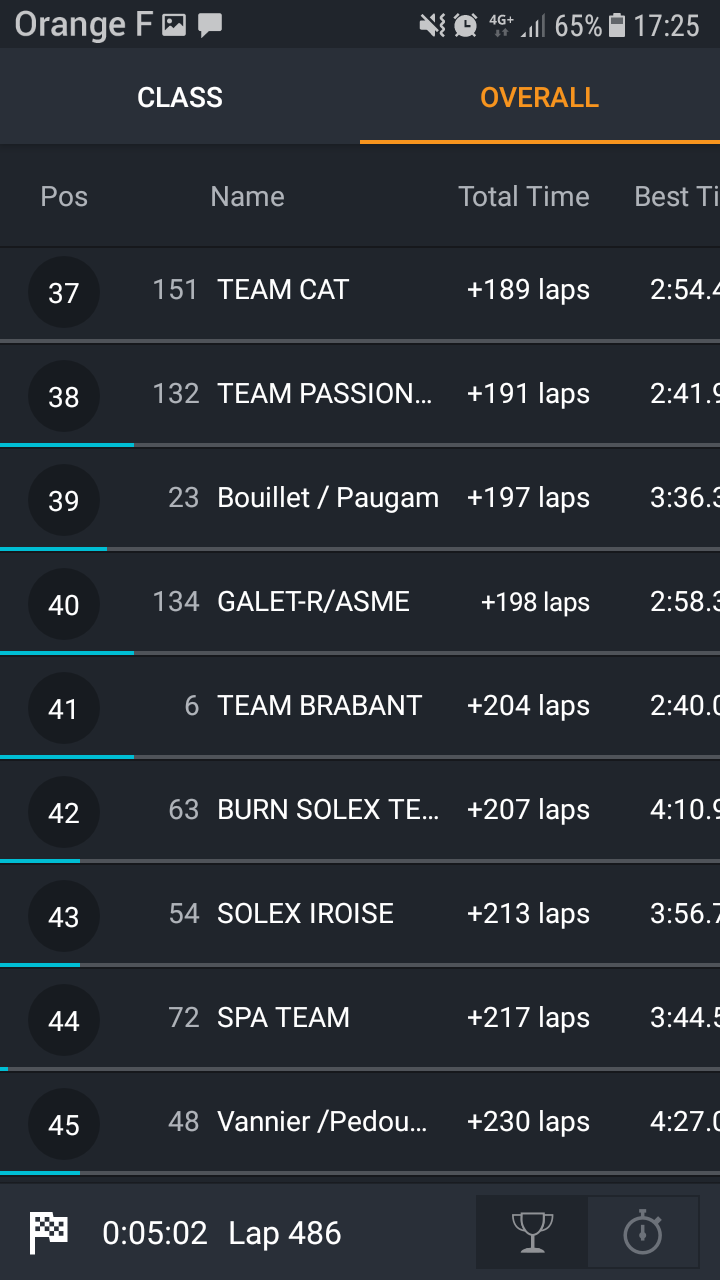This screenshot has width=720, height=1280.
Task: Tap the checkered flag icon
Action: click(48, 1232)
